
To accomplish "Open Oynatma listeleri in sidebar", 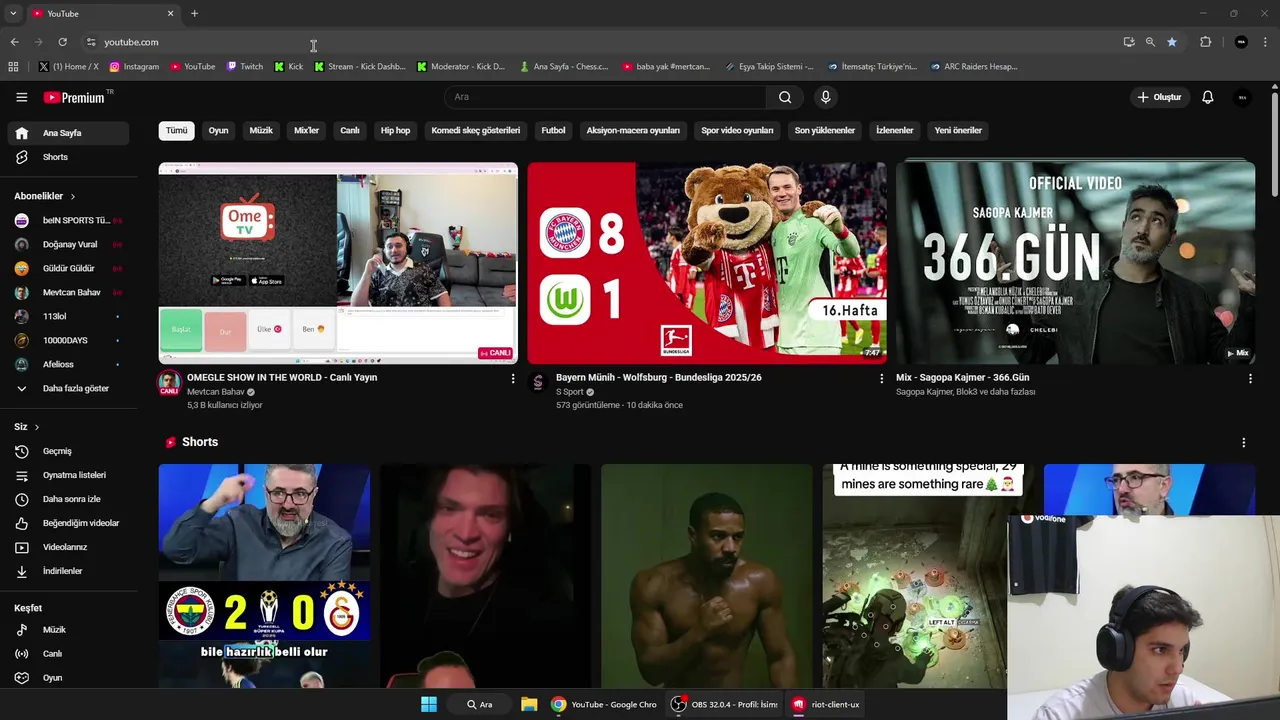I will 68,475.
